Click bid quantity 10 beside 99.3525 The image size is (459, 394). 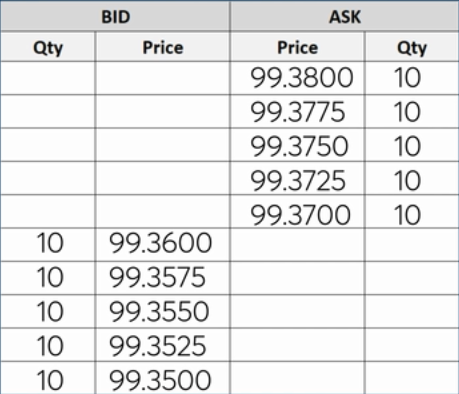click(x=50, y=346)
